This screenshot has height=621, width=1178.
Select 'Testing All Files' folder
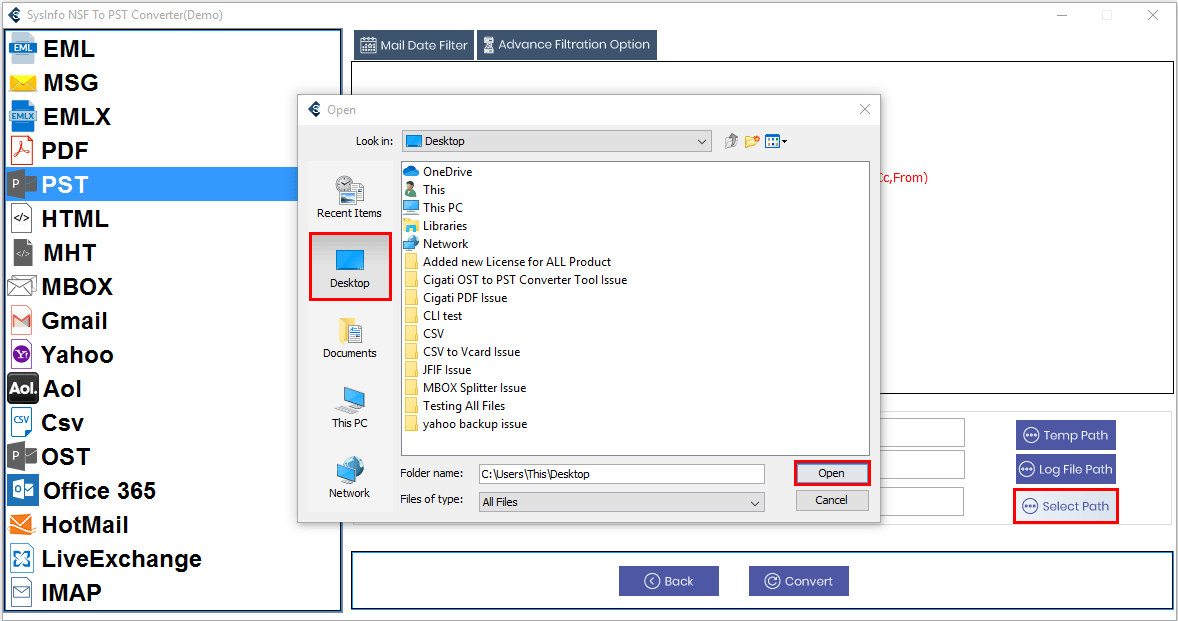(455, 406)
